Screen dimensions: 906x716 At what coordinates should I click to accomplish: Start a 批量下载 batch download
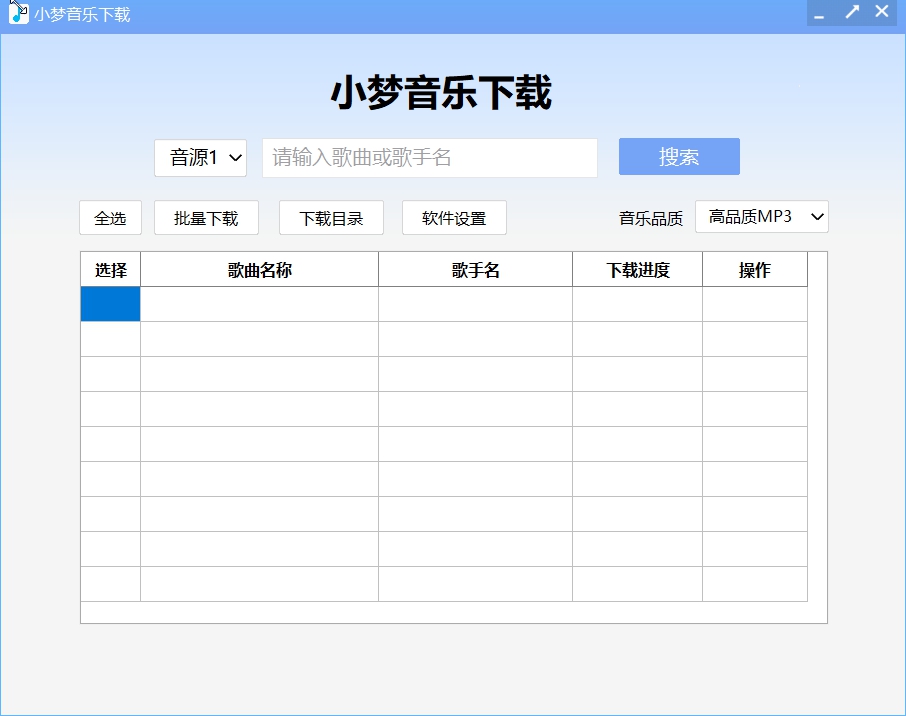(x=206, y=217)
